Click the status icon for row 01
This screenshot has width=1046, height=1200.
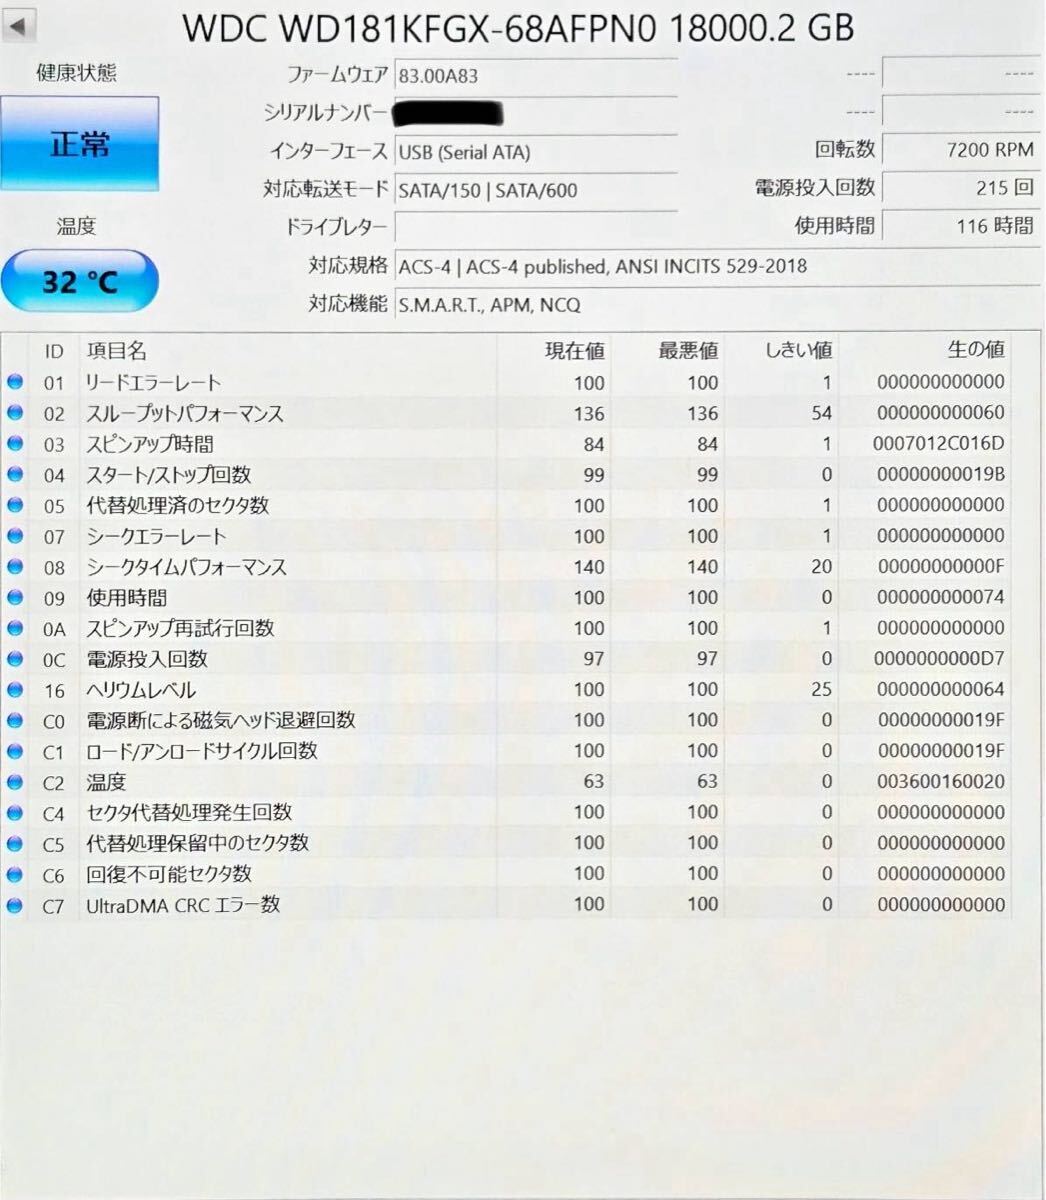point(14,382)
